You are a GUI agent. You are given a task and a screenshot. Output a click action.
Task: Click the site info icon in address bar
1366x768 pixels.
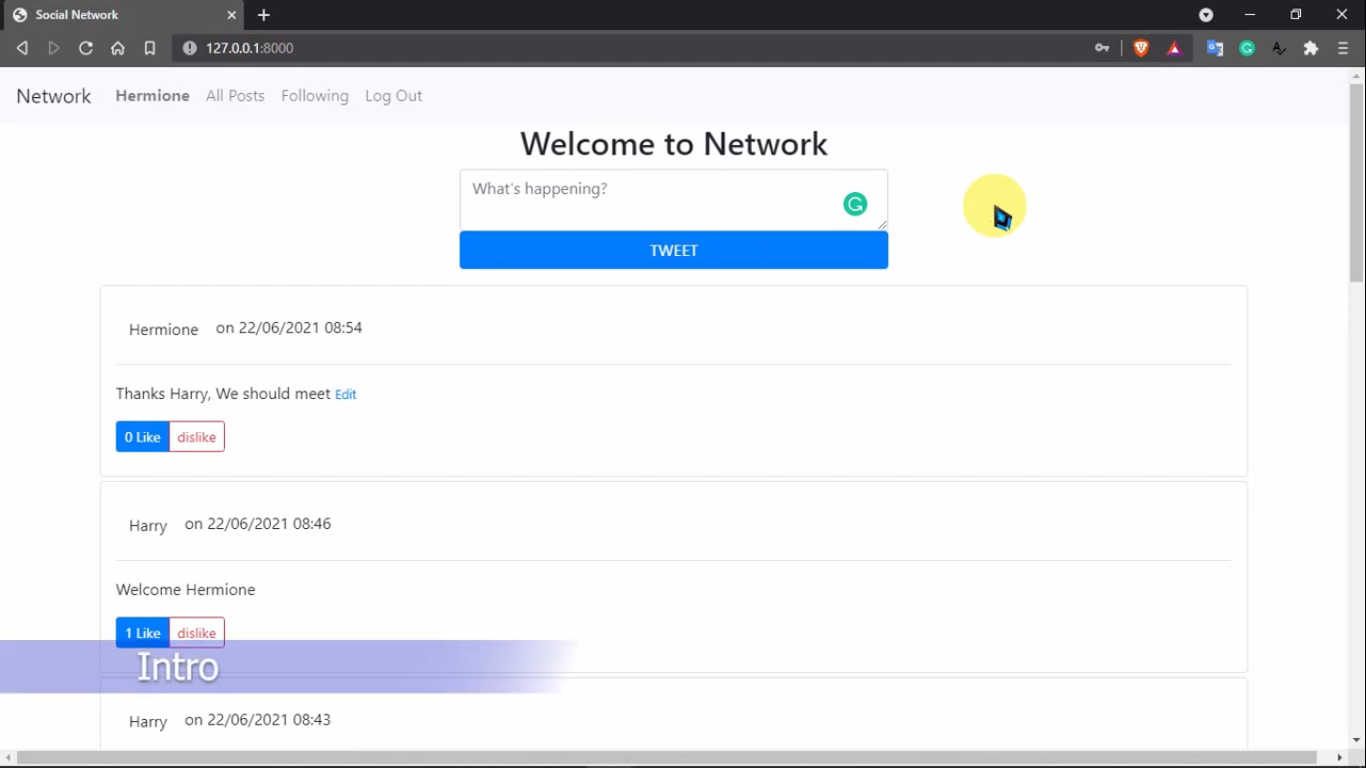[x=190, y=48]
